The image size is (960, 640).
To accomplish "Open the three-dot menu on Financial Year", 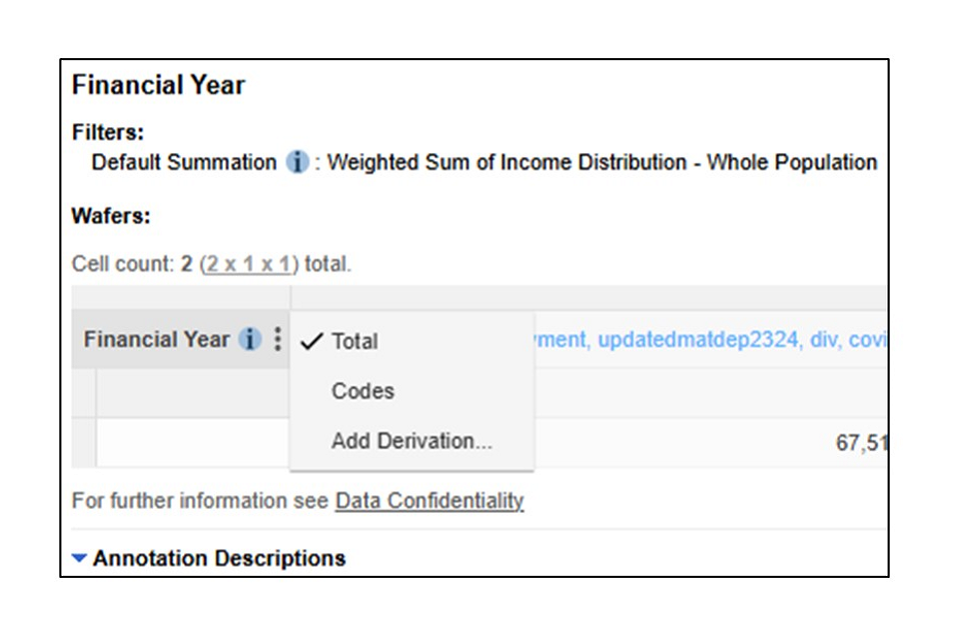I will [277, 340].
